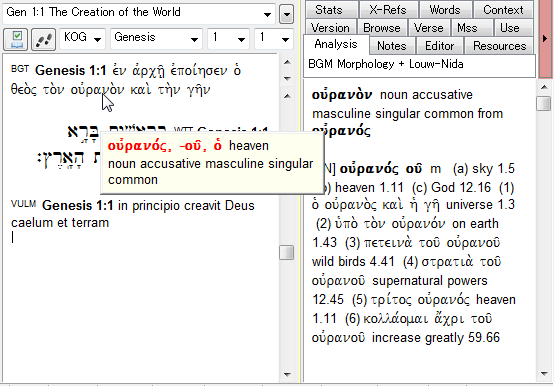
Task: Click 'universe 1.3' Louw-Nida entry
Action: pyautogui.click(x=480, y=205)
